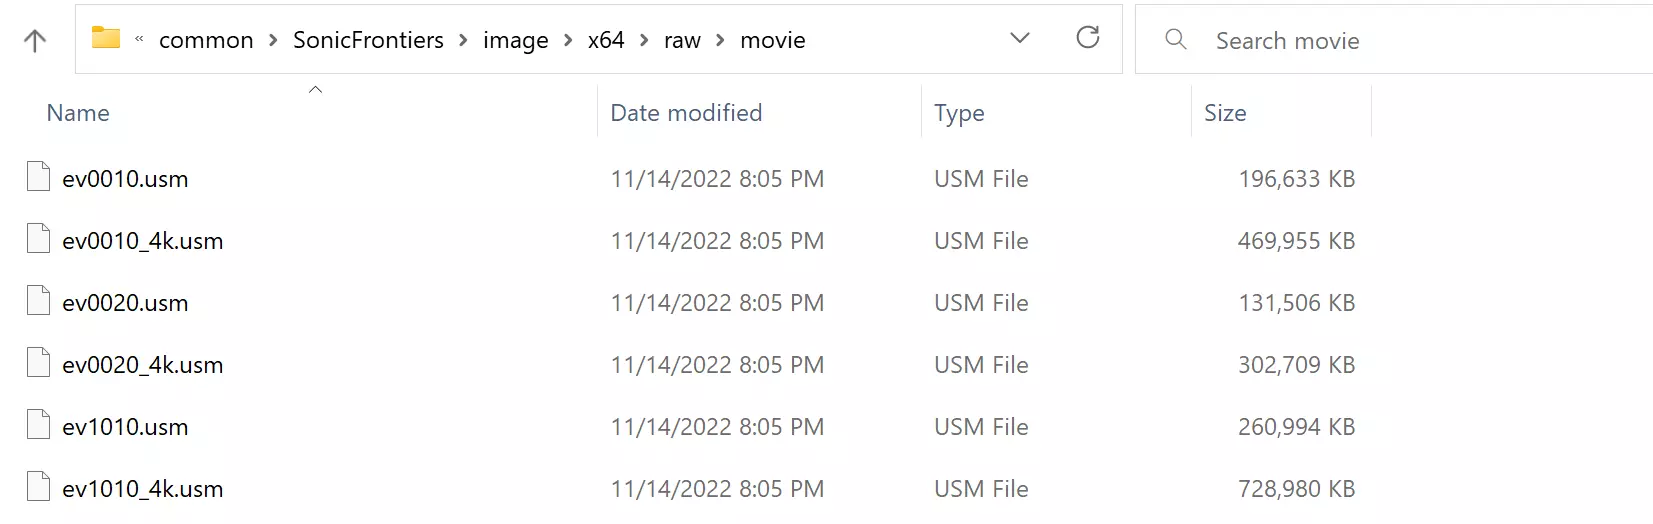Viewport: 1653px width, 524px height.
Task: Click the file icon of ev1010_4k.usm
Action: pyautogui.click(x=38, y=487)
